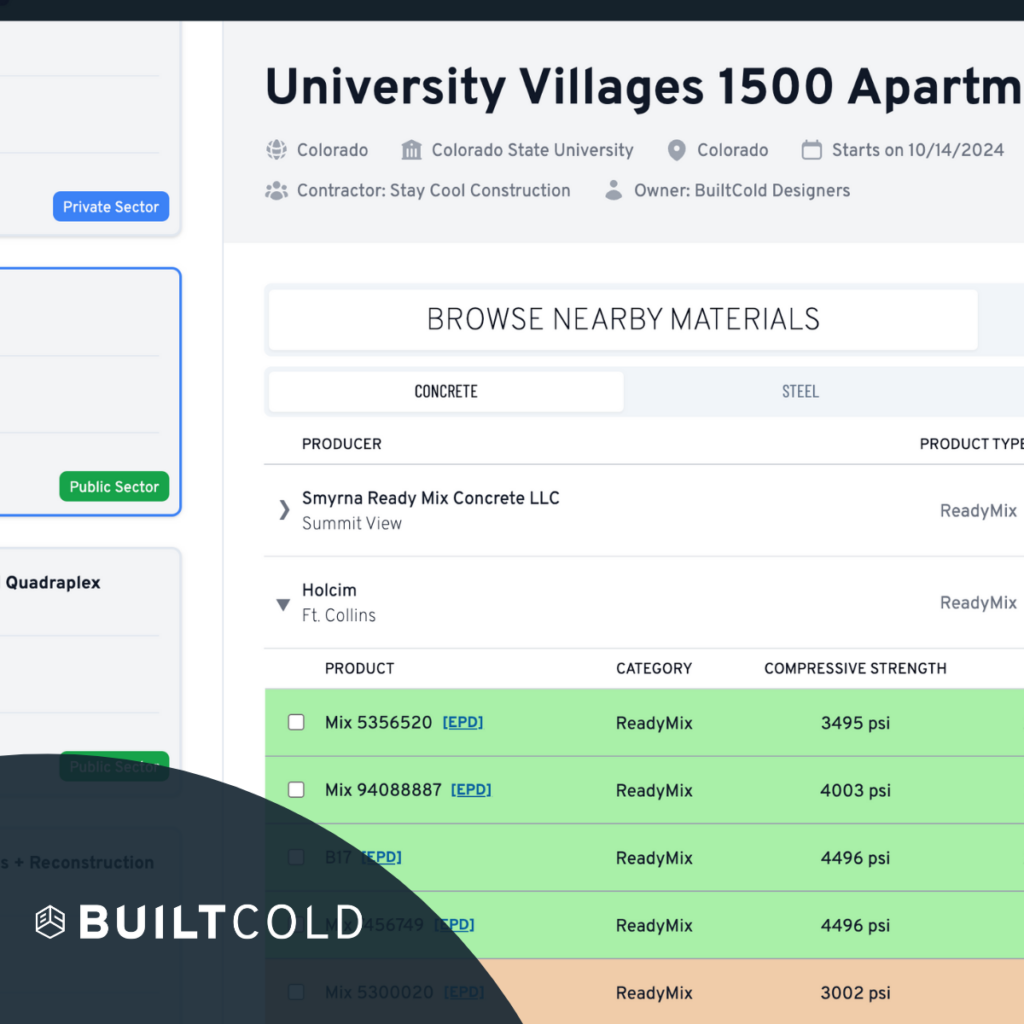Click the 3495 psi strength value
Viewport: 1024px width, 1024px height.
[856, 723]
